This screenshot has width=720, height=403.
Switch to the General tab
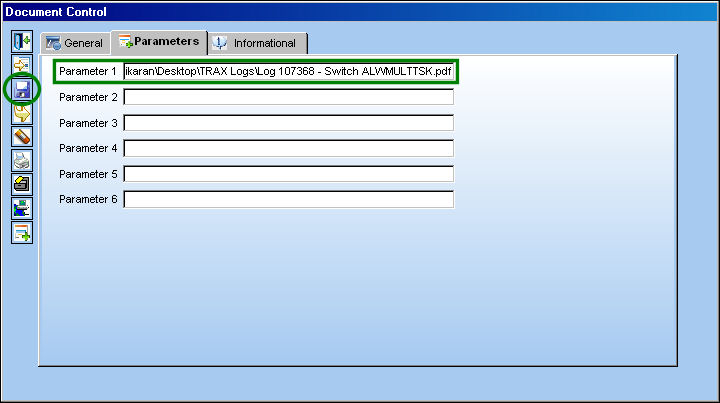[x=75, y=43]
